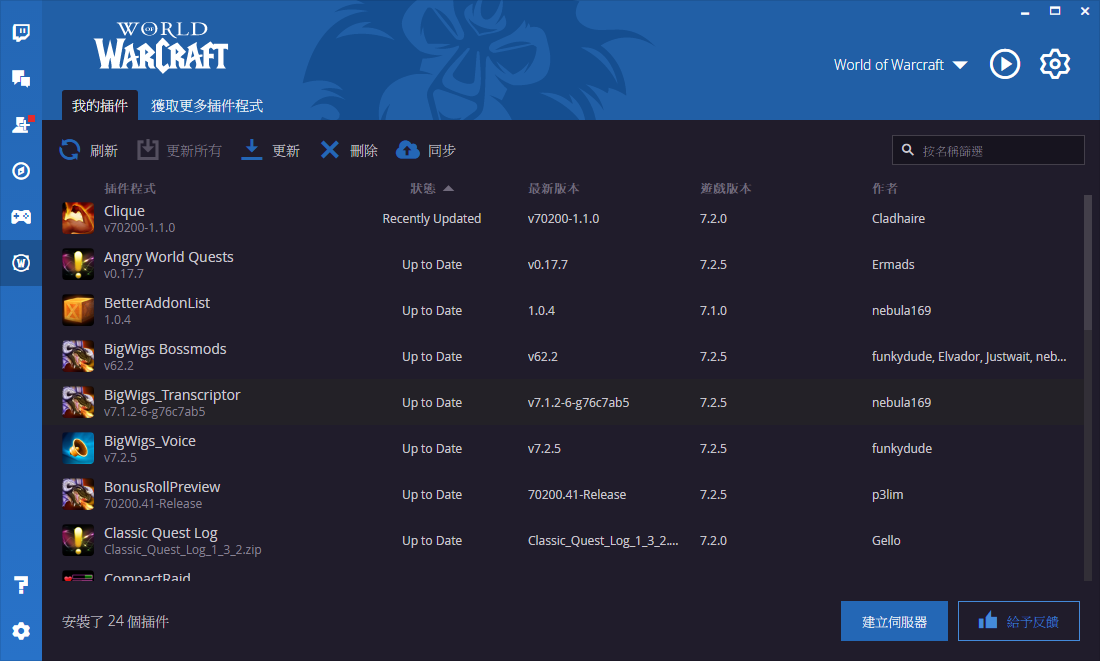Select the BonusRollPreview row name
The height and width of the screenshot is (661, 1100).
162,487
